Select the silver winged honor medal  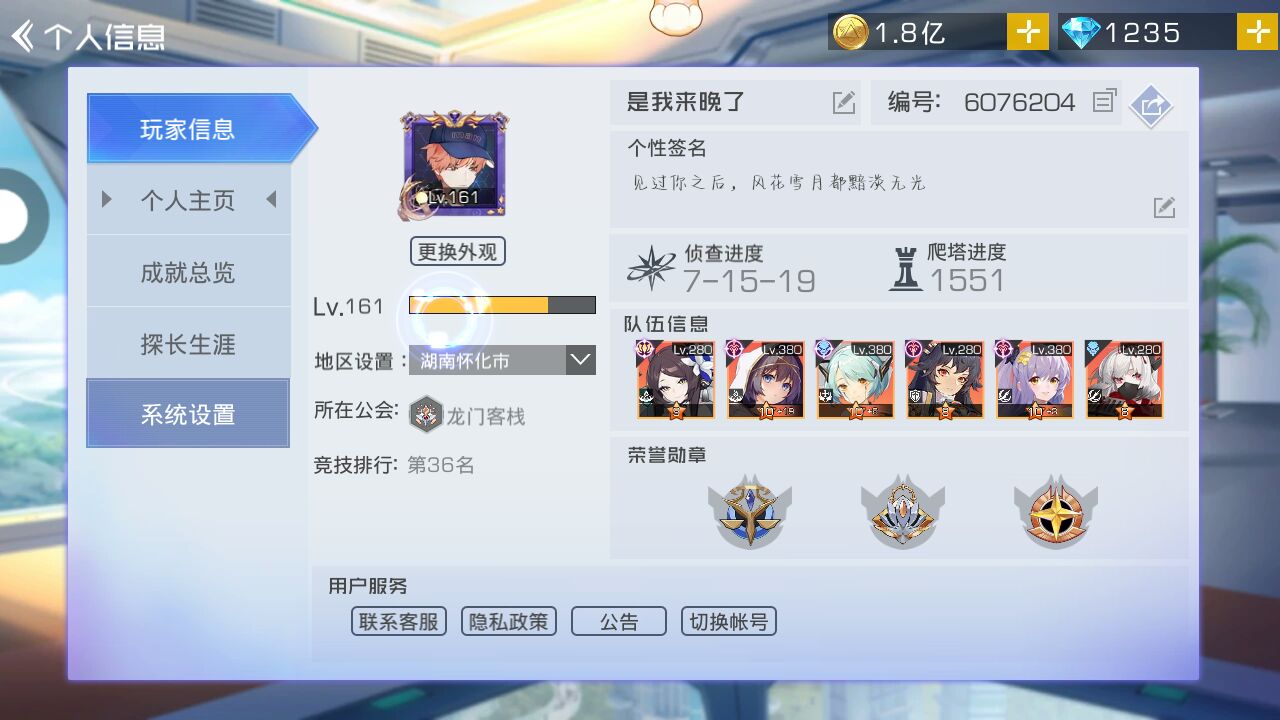902,510
